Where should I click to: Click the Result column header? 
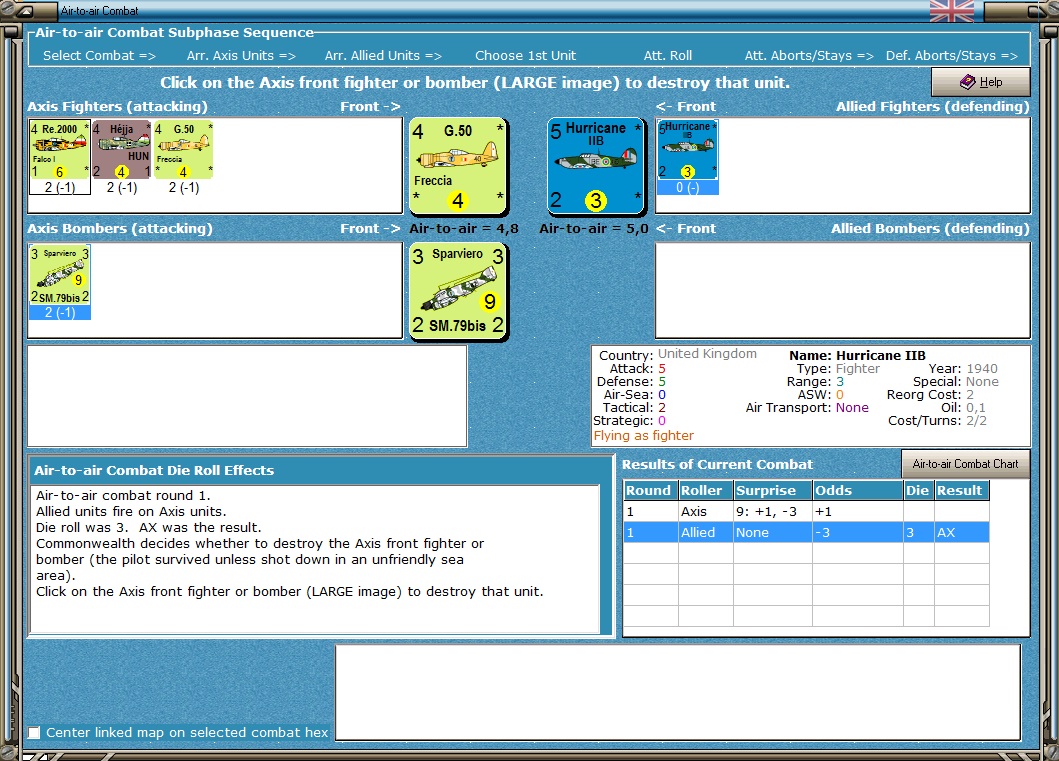click(962, 490)
